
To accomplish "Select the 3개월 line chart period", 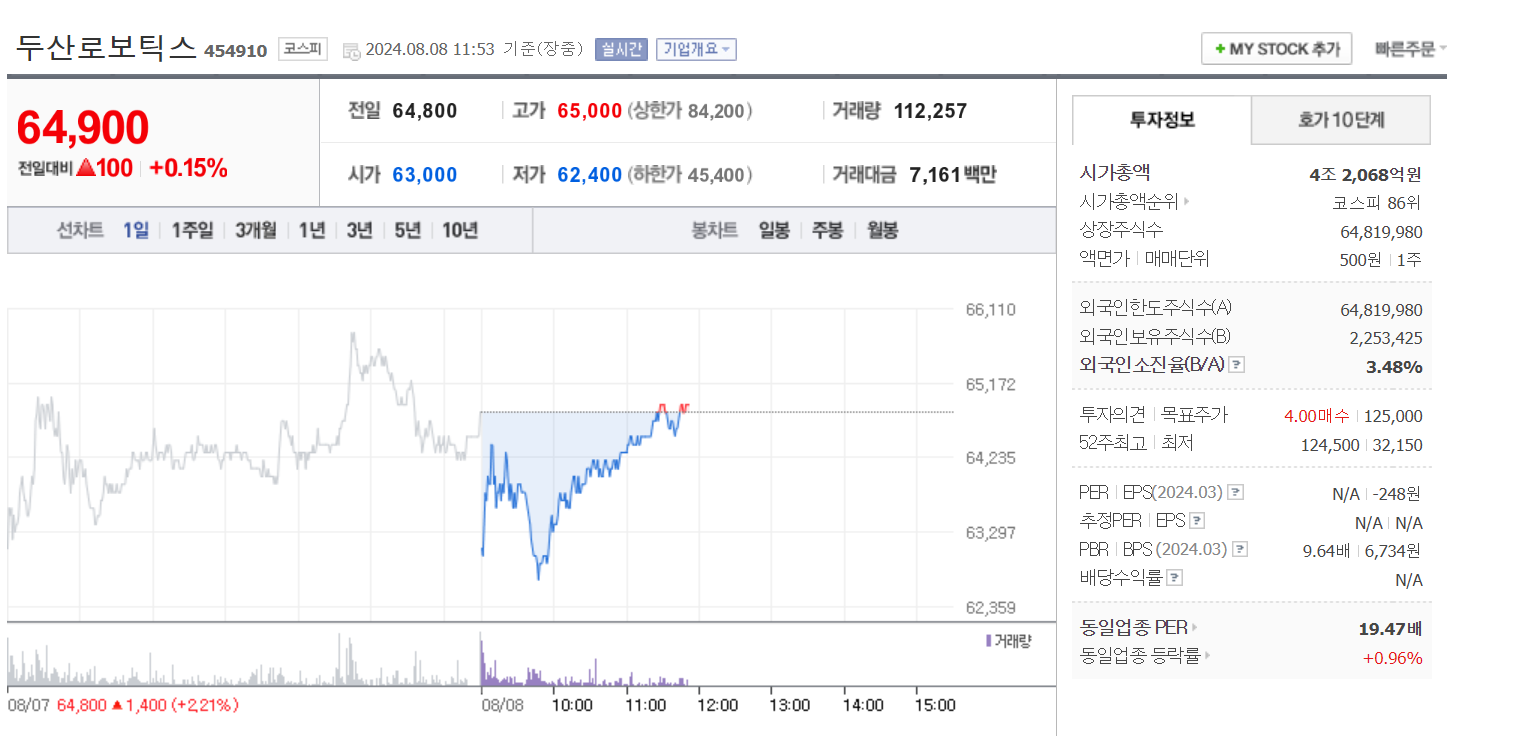I will coord(256,230).
